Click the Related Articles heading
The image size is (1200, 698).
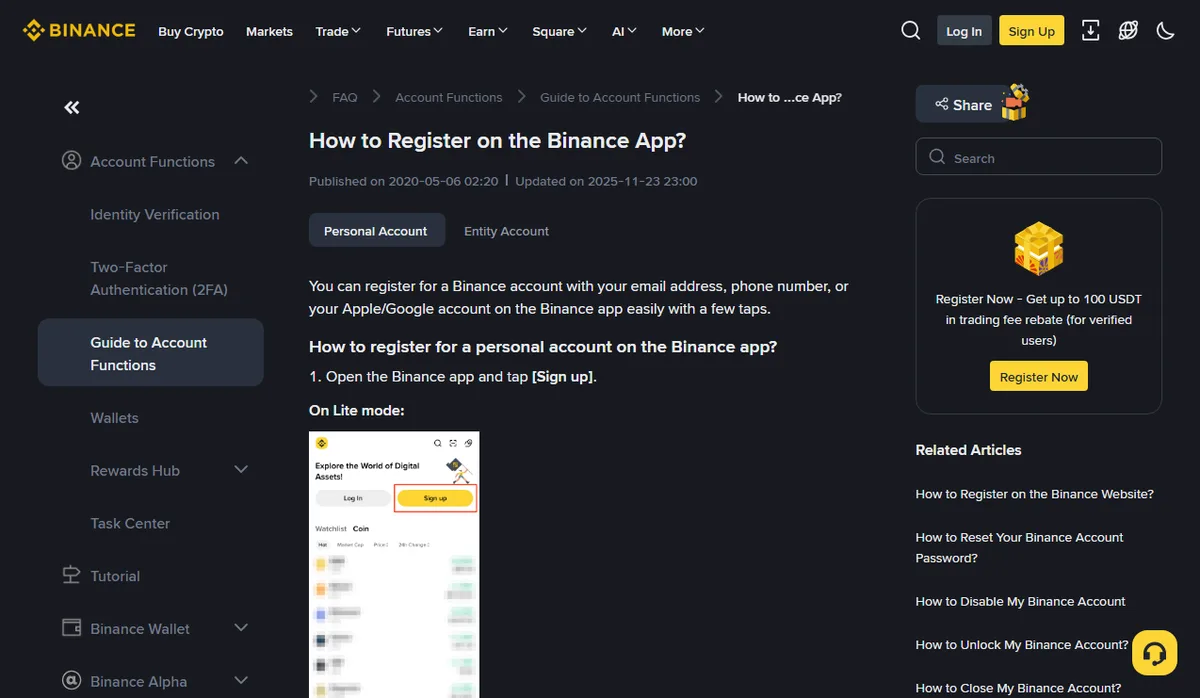[969, 450]
